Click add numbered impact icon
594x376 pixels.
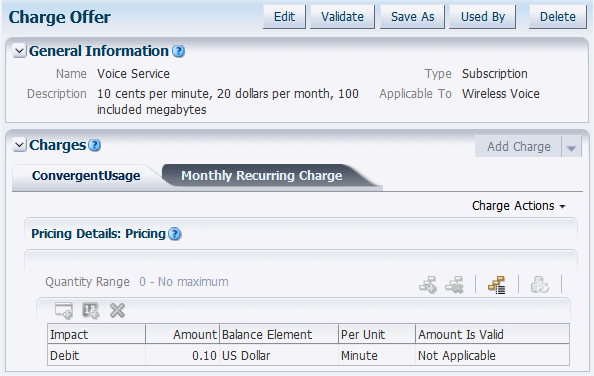[x=91, y=310]
